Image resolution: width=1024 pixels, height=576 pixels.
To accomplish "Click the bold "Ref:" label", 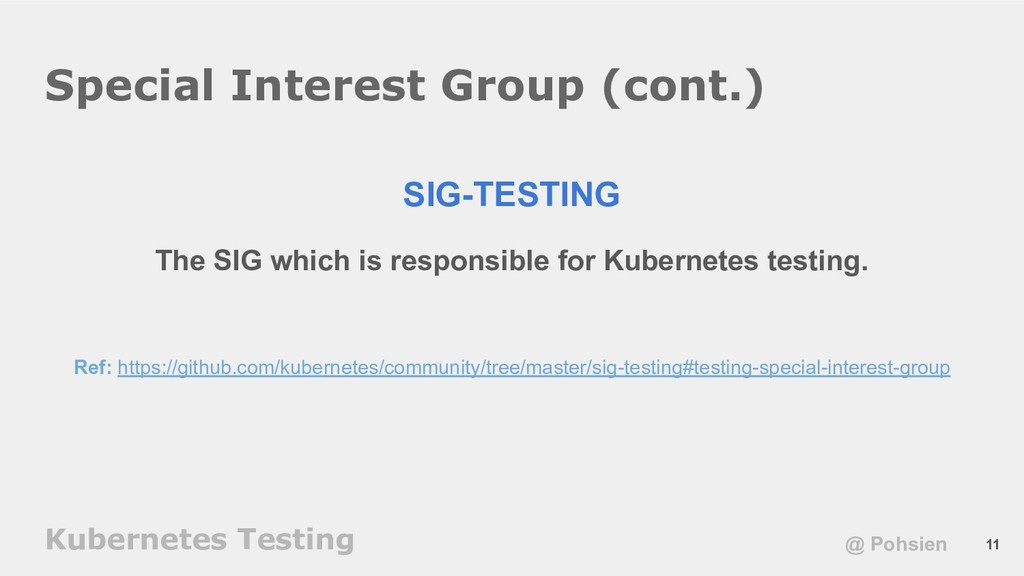I will coord(93,367).
